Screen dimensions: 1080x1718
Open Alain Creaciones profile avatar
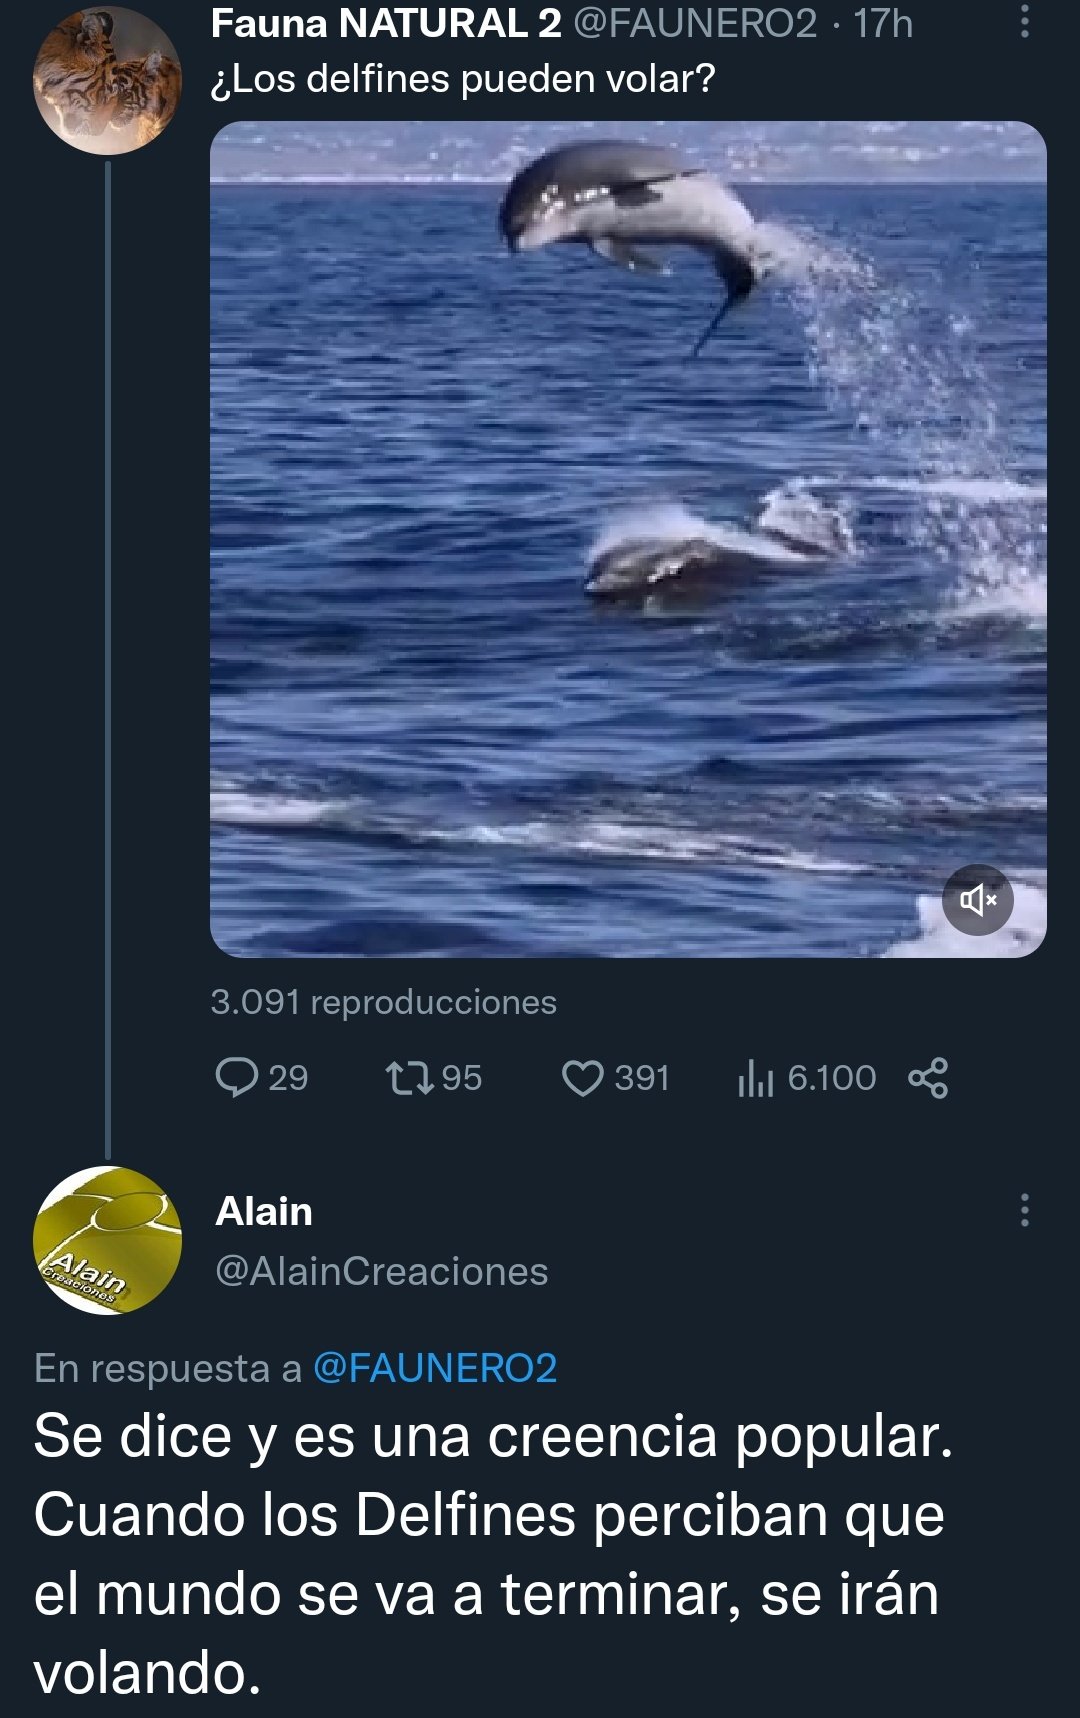pyautogui.click(x=107, y=1240)
